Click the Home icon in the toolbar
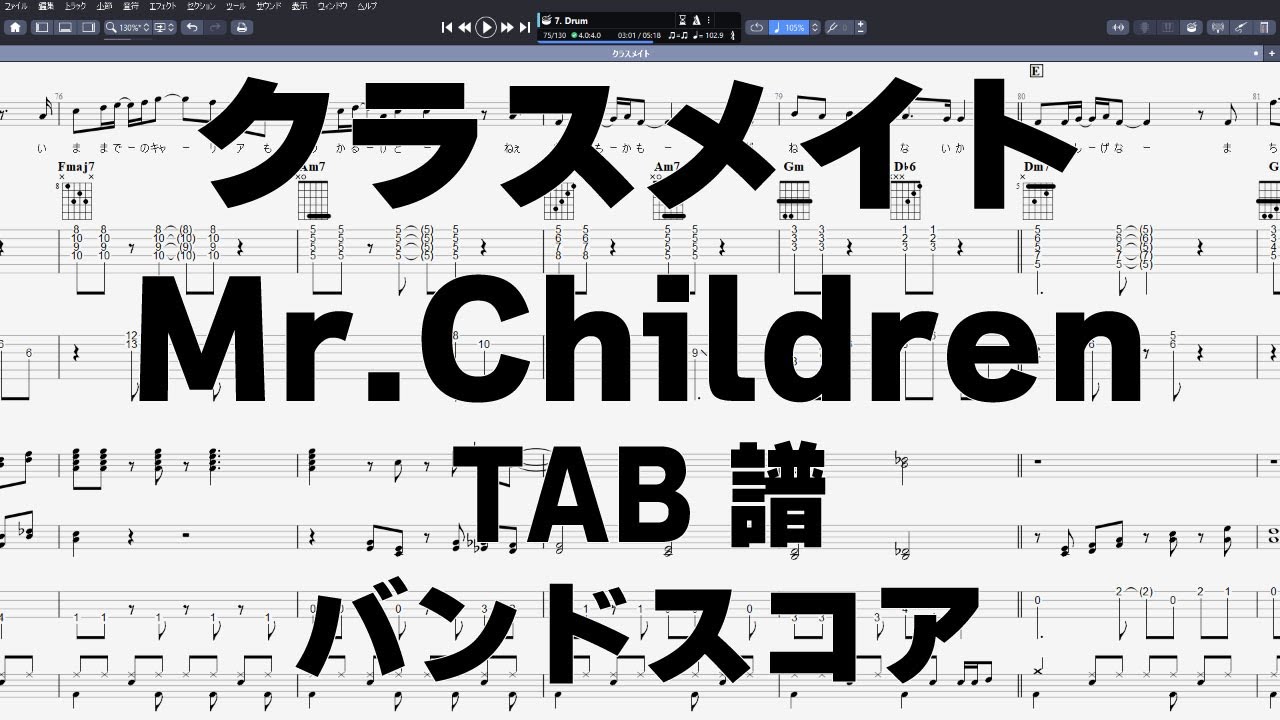The image size is (1280, 720). (16, 27)
